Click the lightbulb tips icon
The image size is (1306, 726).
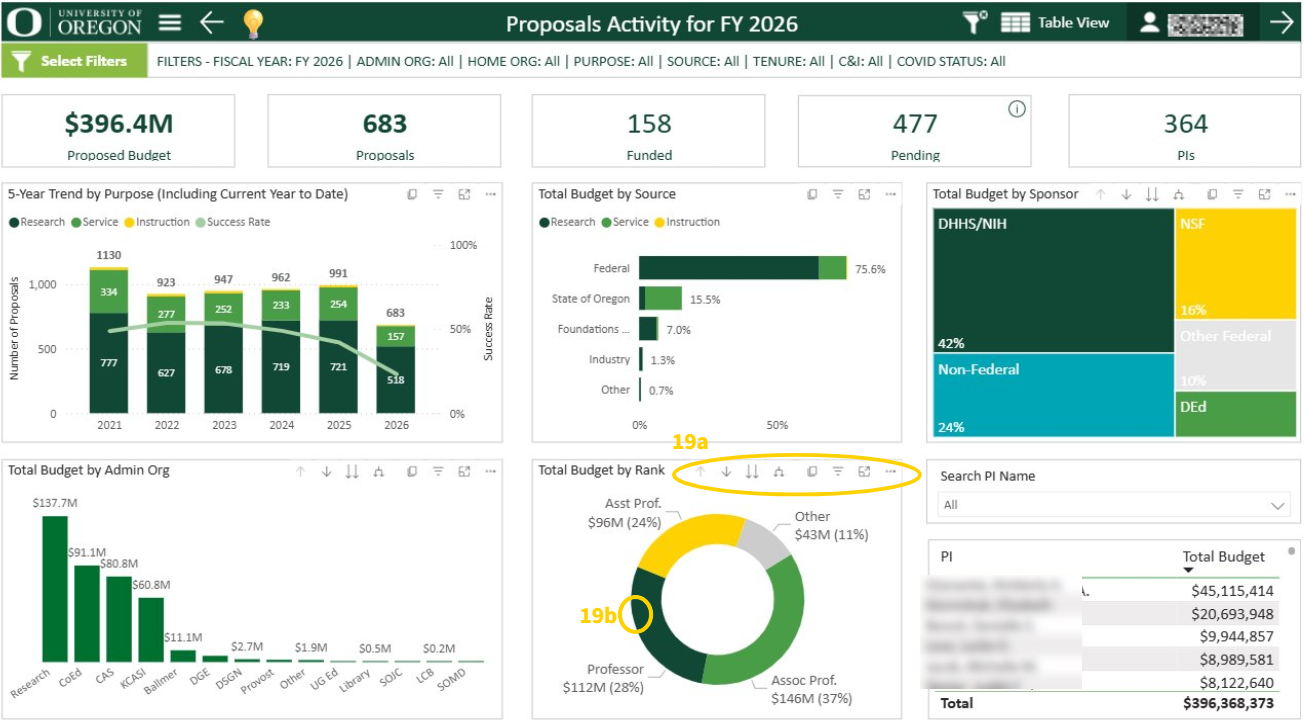pyautogui.click(x=253, y=23)
